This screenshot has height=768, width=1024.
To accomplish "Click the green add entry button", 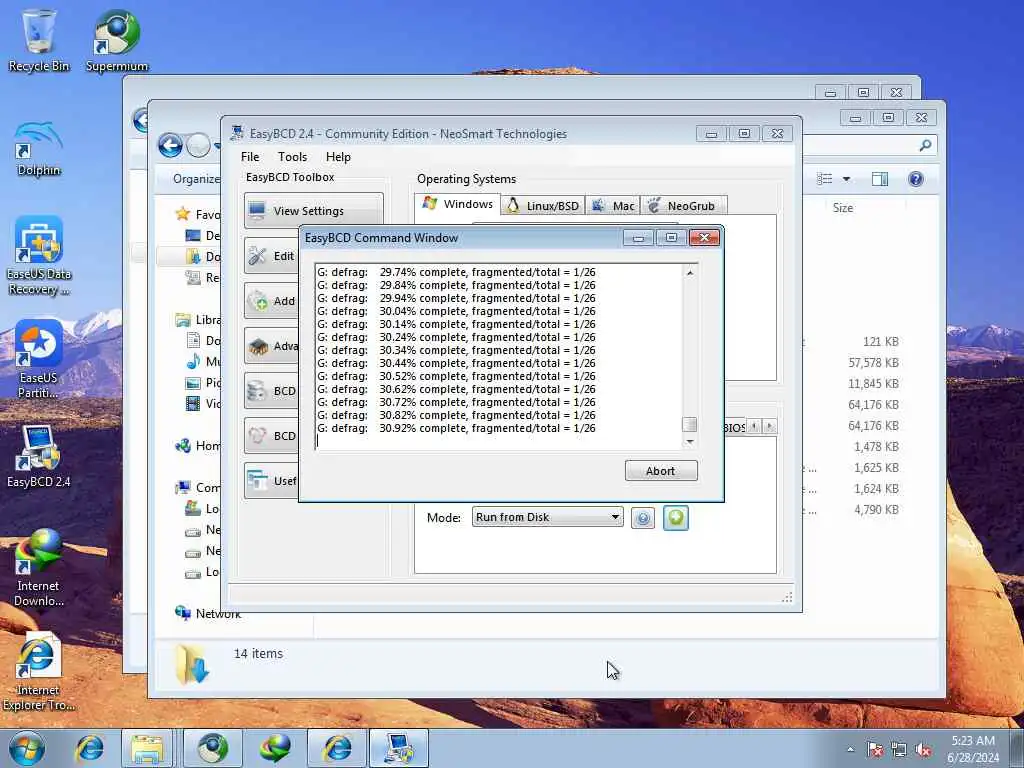I will click(x=676, y=518).
